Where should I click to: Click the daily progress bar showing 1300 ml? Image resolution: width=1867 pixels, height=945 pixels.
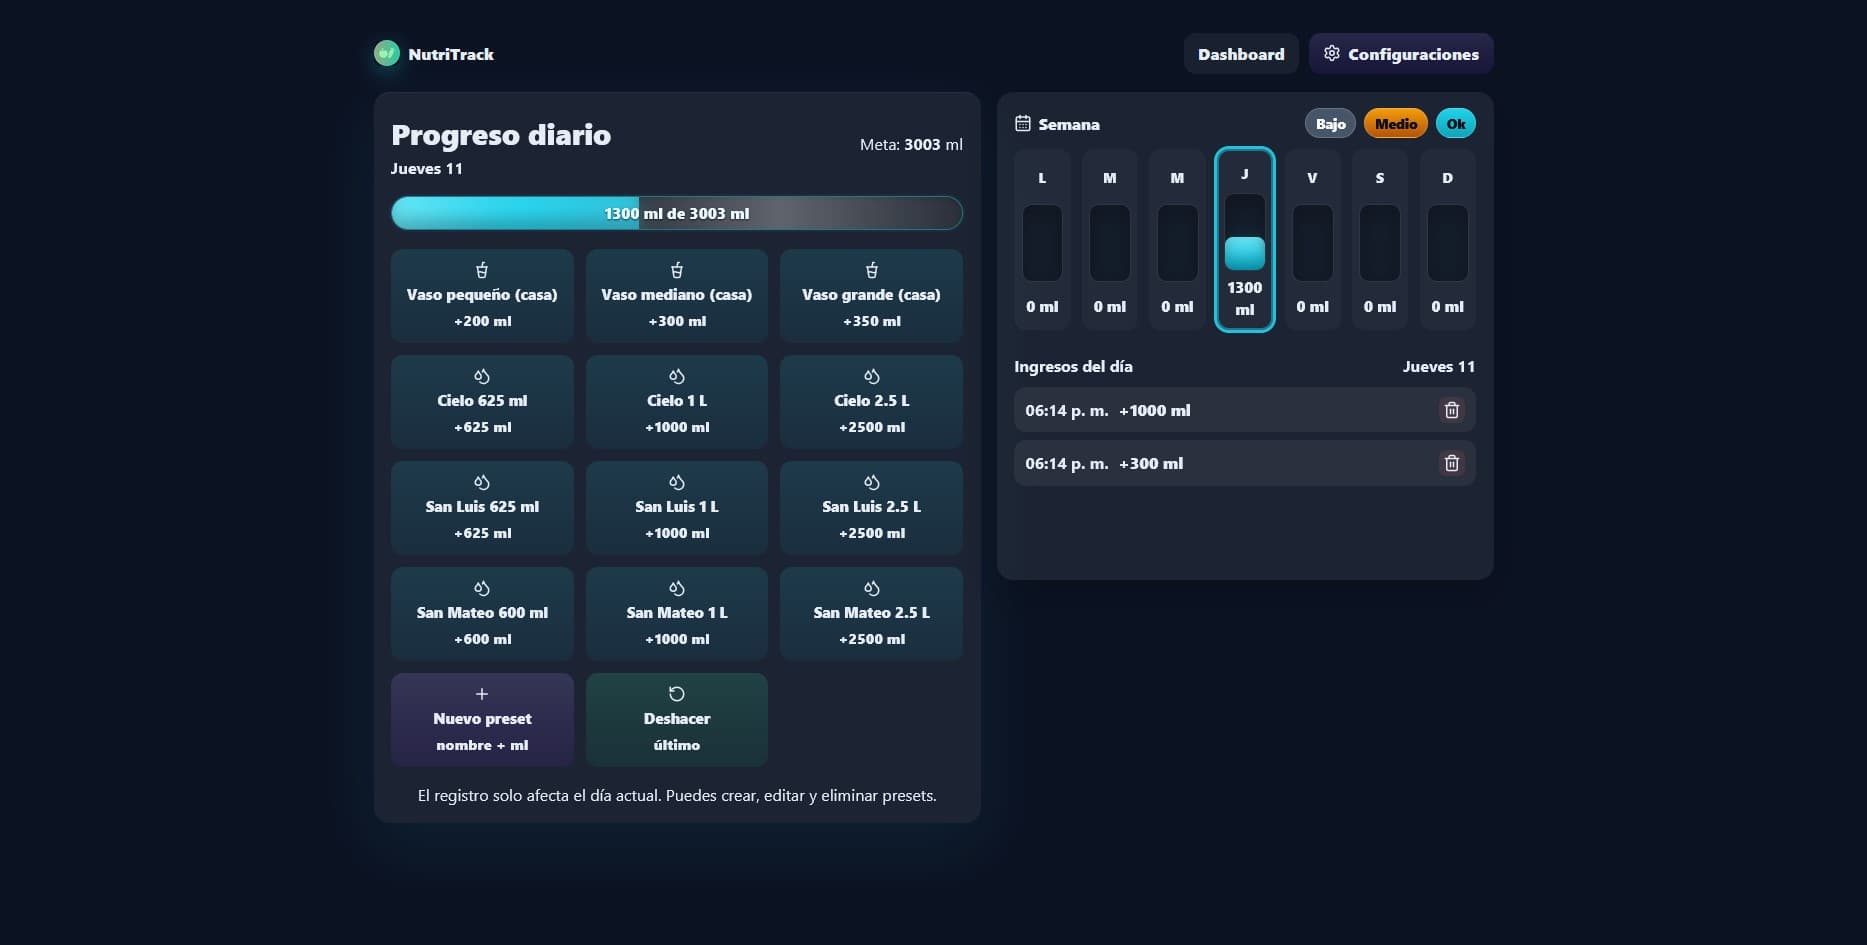tap(676, 213)
